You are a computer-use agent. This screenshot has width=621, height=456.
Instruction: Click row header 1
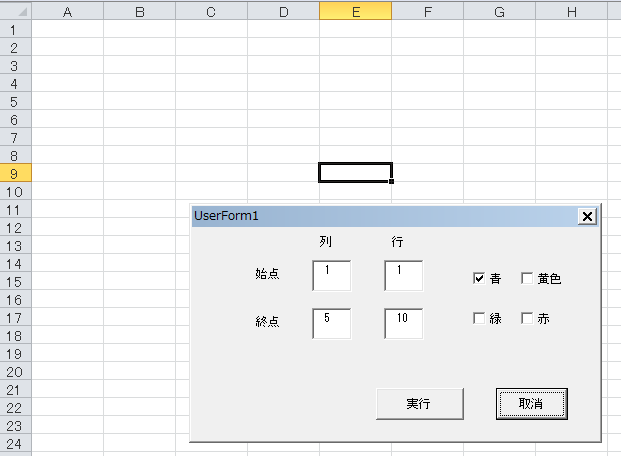click(x=15, y=30)
